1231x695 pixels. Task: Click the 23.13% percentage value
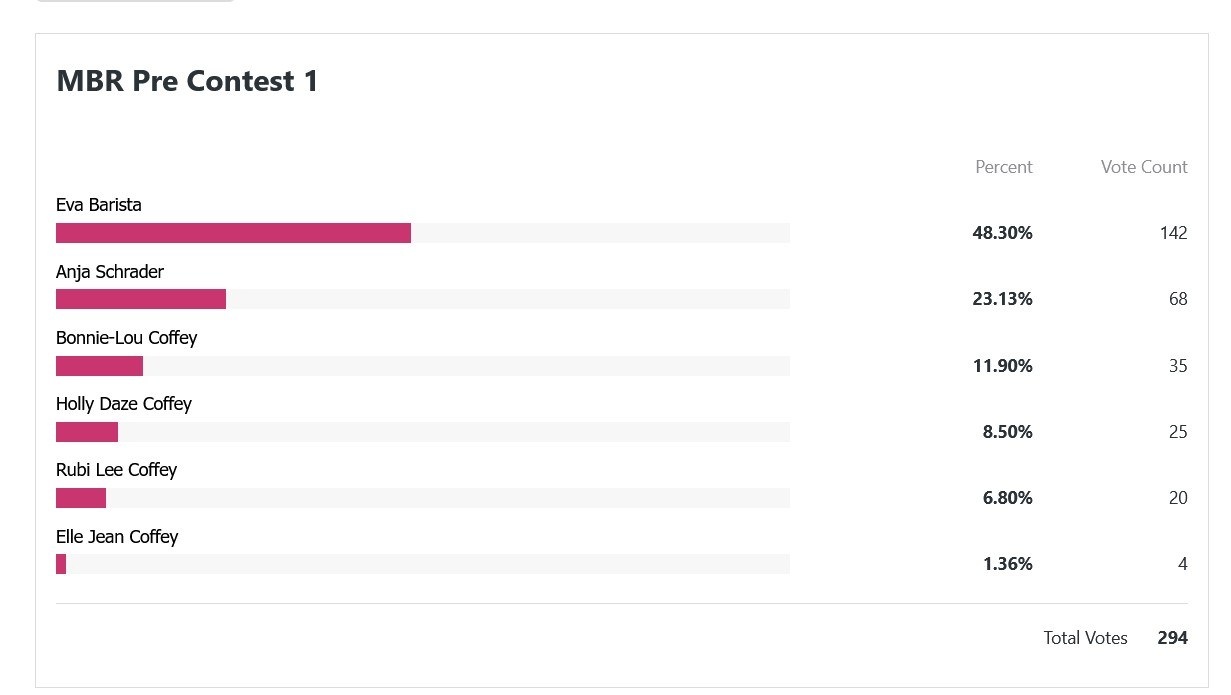pos(1002,299)
